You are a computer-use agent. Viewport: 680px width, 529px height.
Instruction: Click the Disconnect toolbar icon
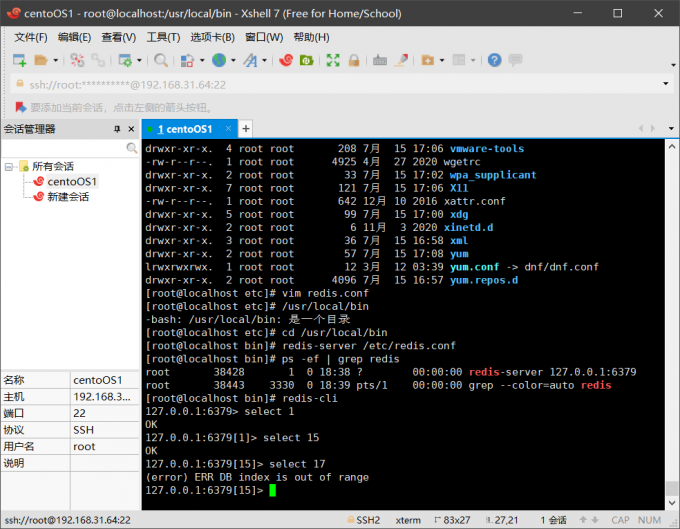pyautogui.click(x=77, y=60)
